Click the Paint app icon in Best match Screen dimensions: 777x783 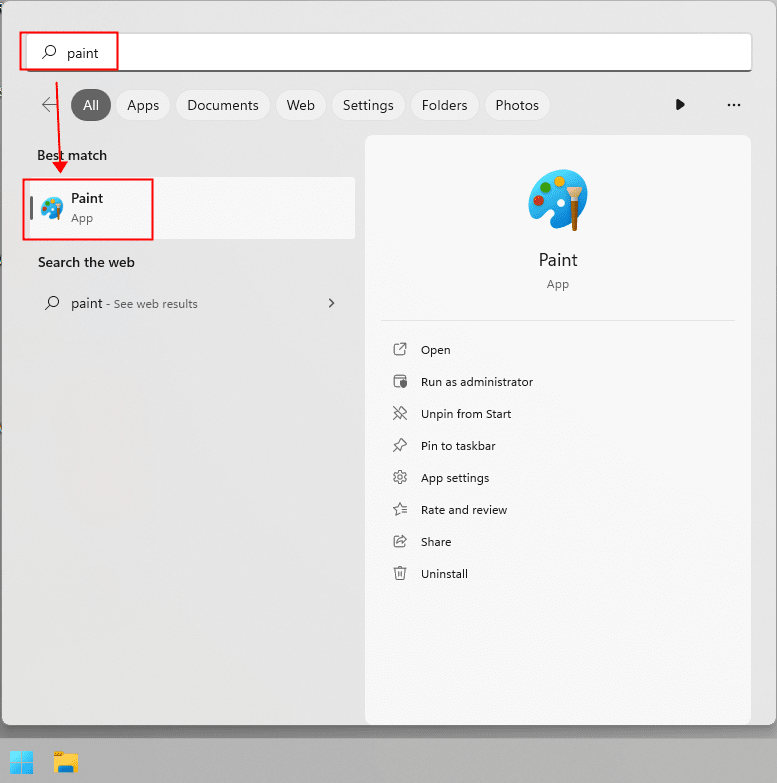click(x=52, y=208)
